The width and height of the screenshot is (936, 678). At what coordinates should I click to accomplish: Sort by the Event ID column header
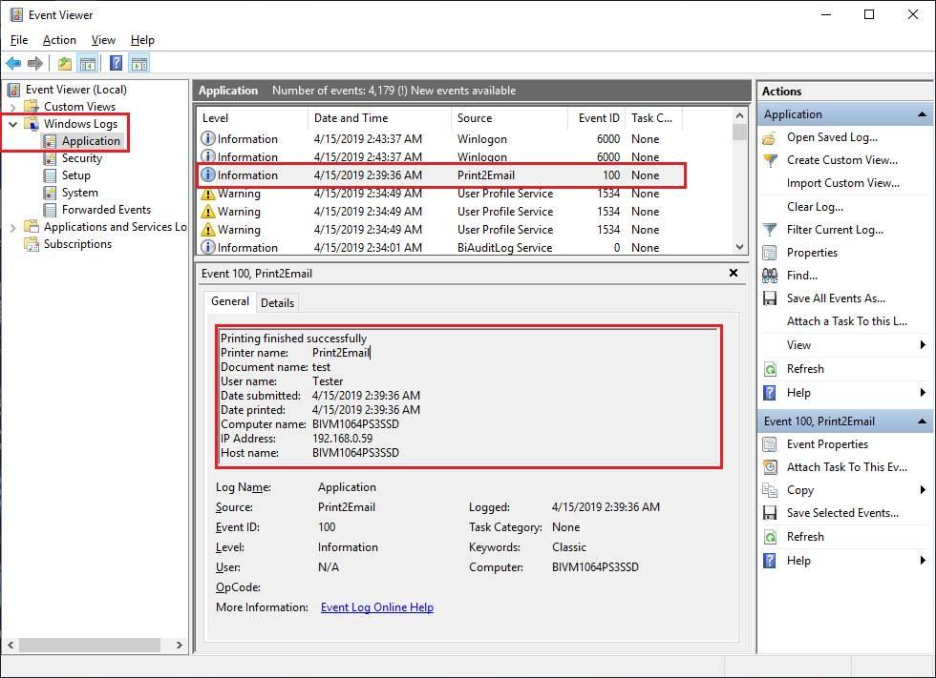click(x=597, y=118)
